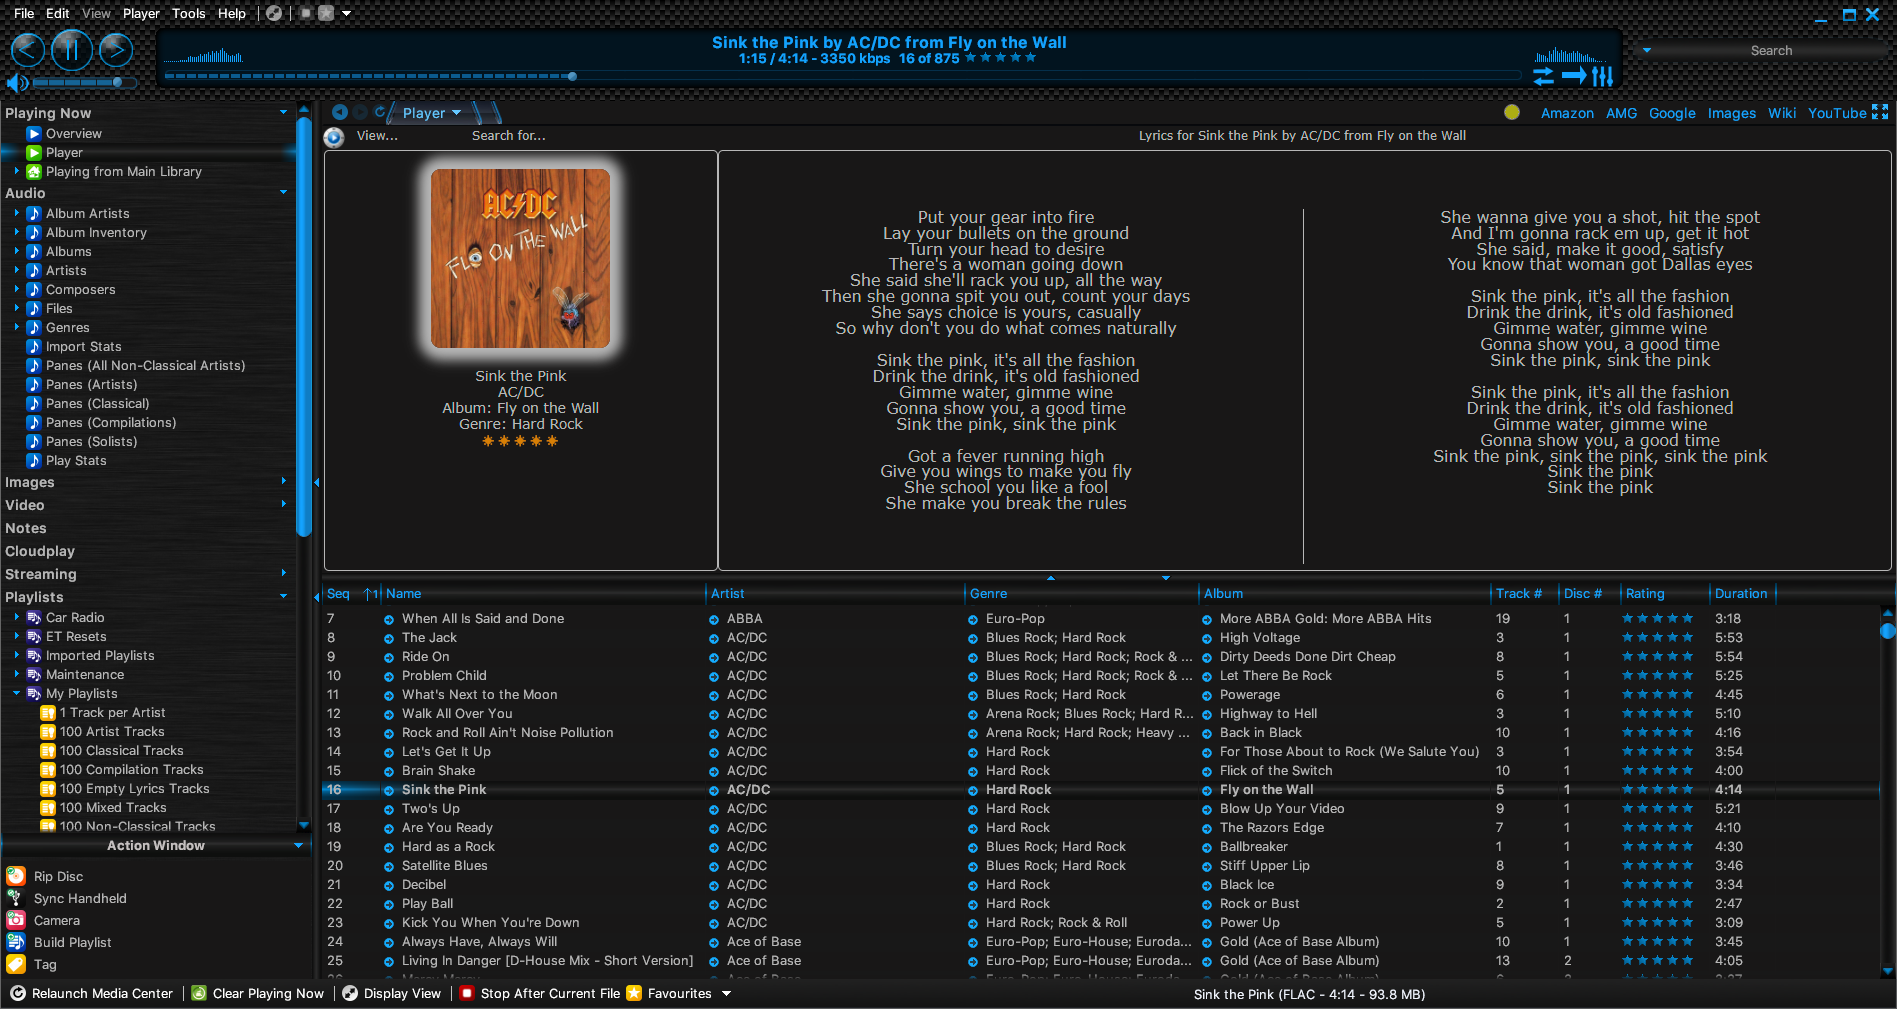This screenshot has height=1009, width=1897.
Task: Select Overview in Playing Now
Action: pos(74,134)
